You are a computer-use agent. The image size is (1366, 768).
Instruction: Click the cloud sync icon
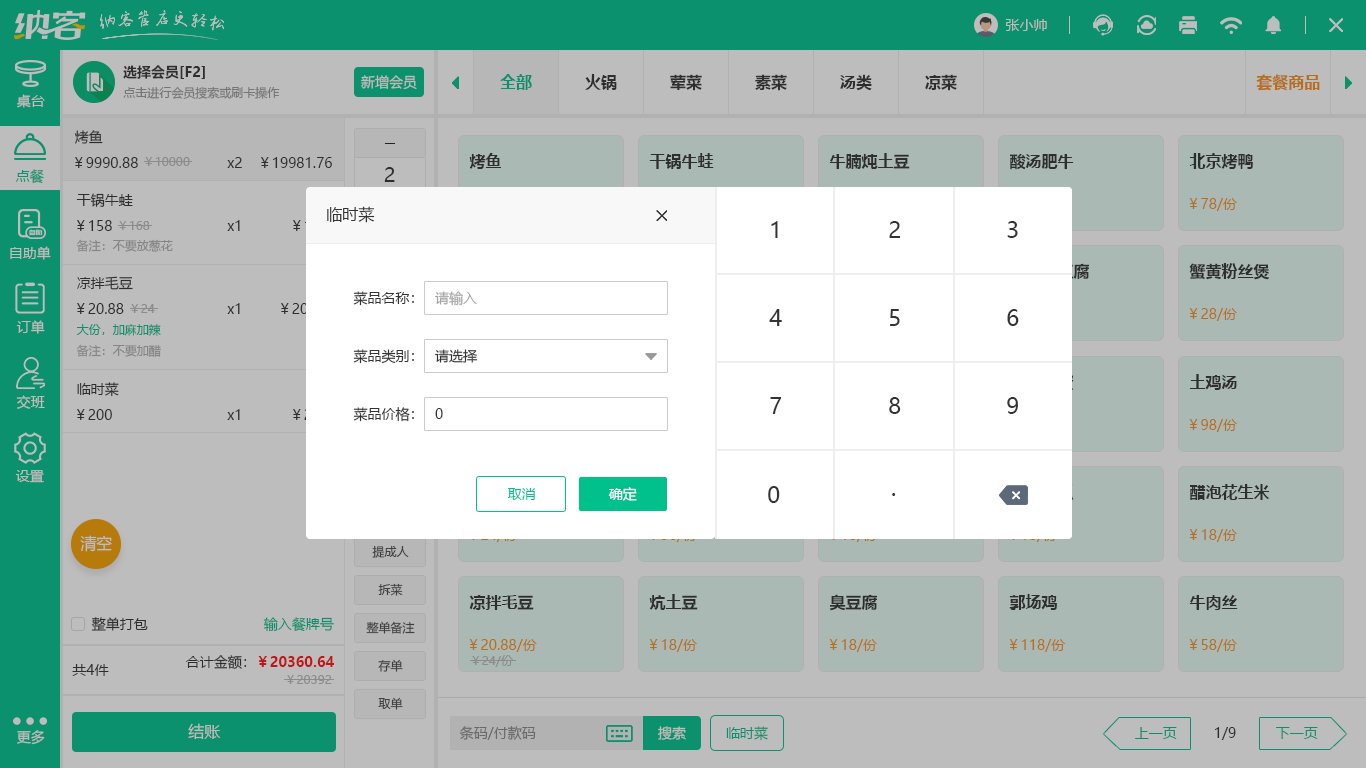point(1146,25)
